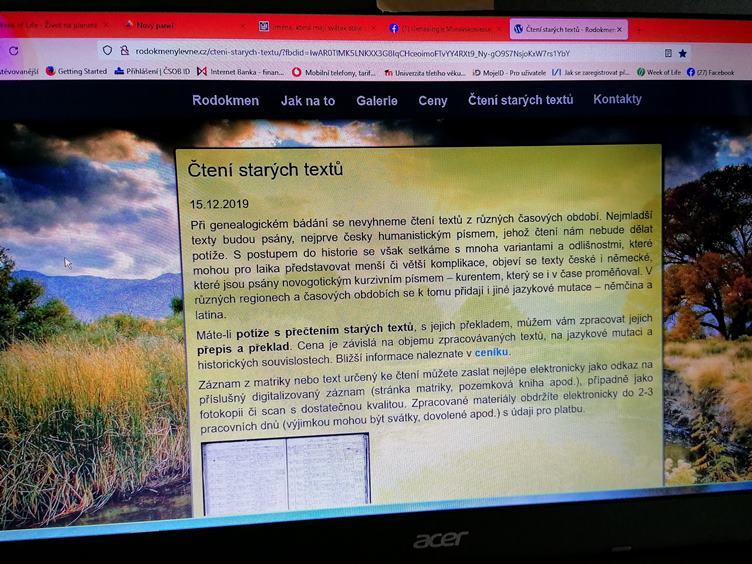Open Jak na to menu item
This screenshot has height=564, width=752.
tap(308, 101)
